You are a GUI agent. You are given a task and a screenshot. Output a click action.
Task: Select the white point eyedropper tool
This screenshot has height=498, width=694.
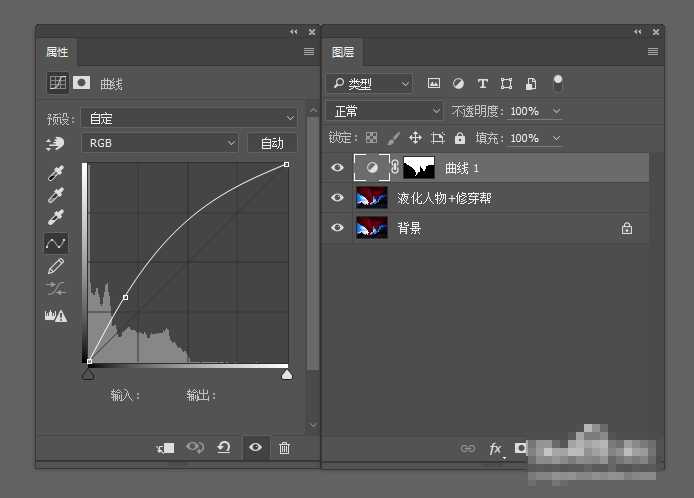[x=56, y=217]
